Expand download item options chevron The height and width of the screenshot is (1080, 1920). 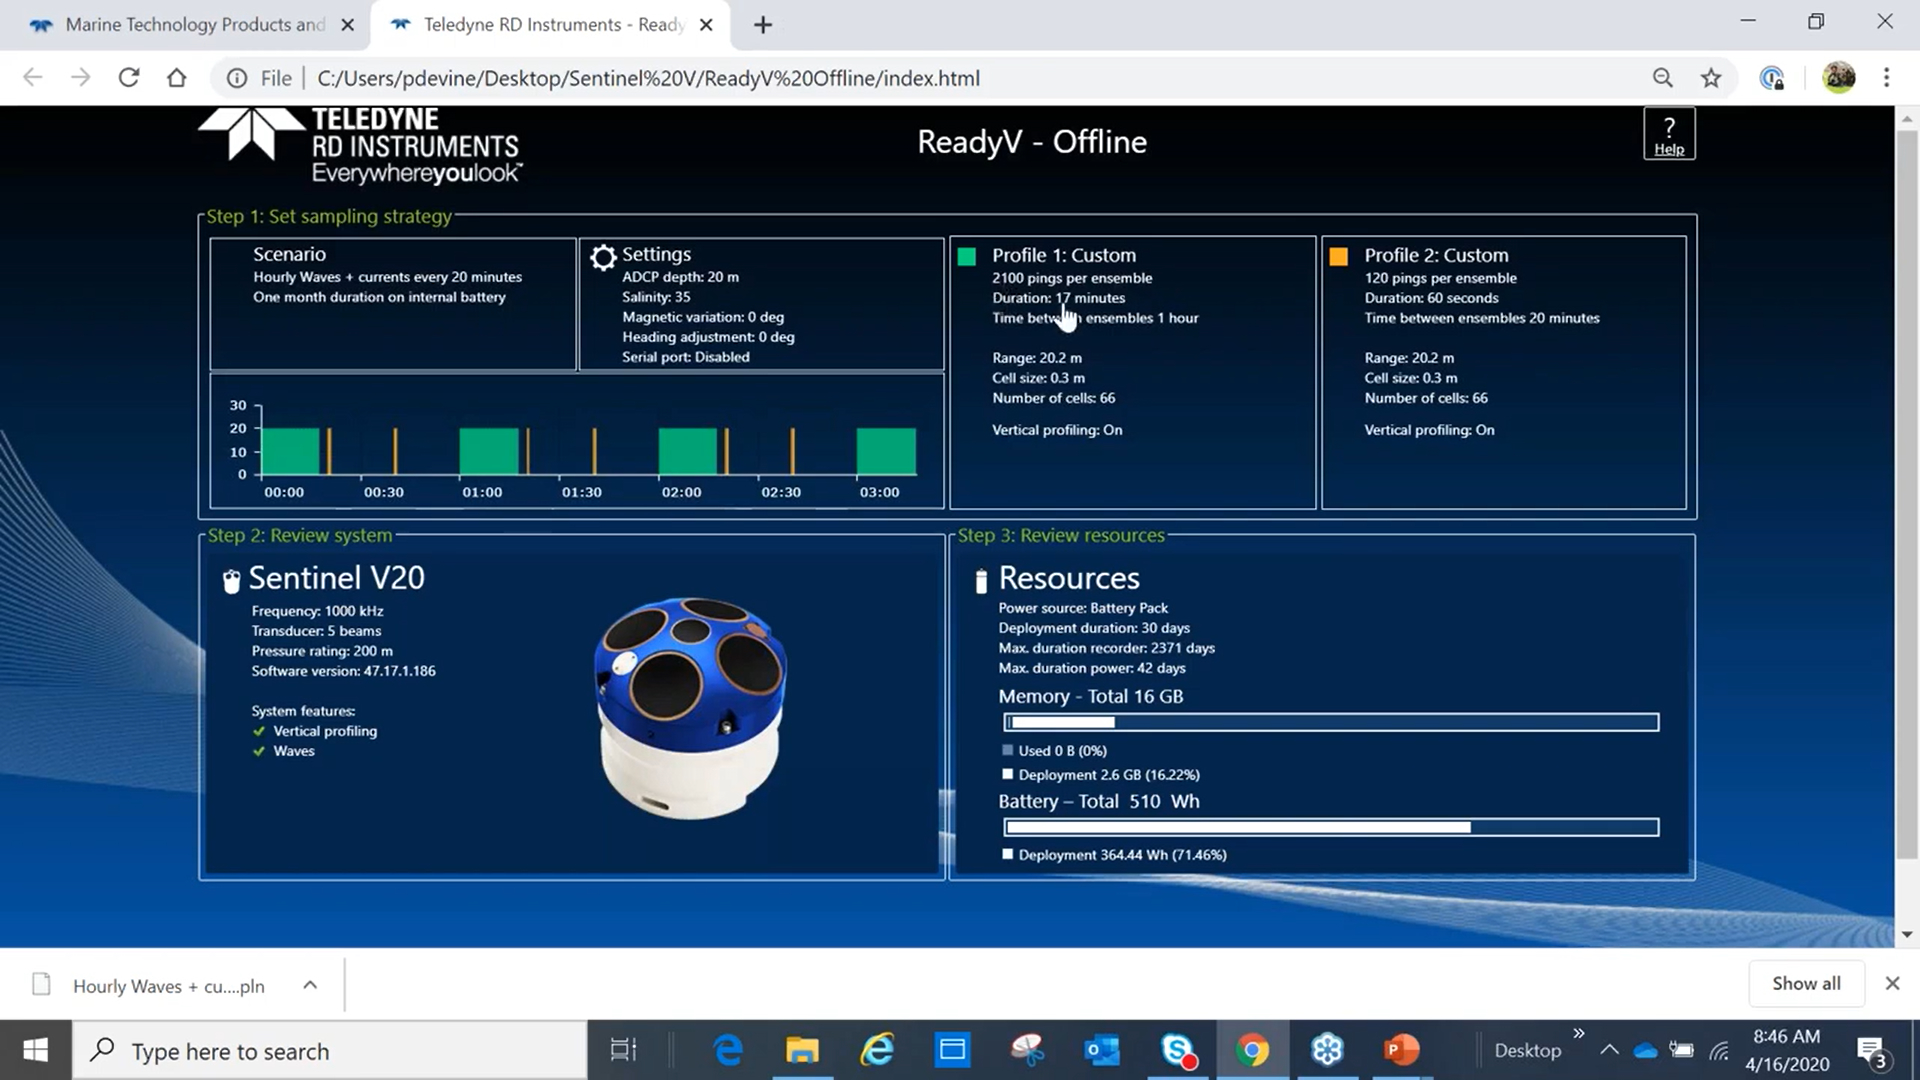[310, 985]
